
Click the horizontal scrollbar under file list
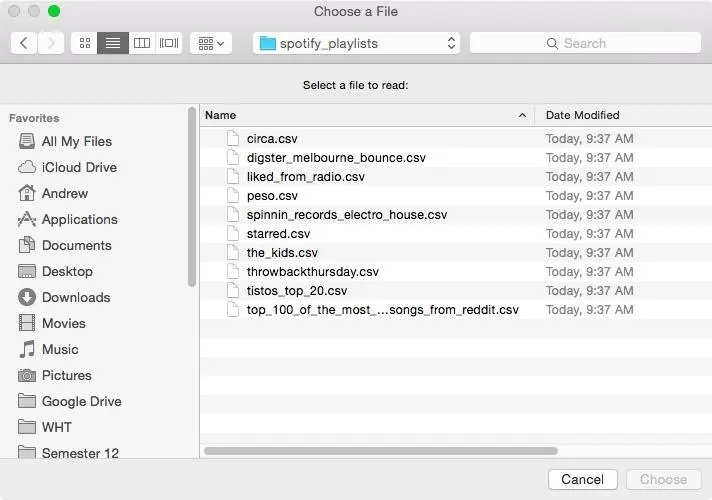pos(381,451)
